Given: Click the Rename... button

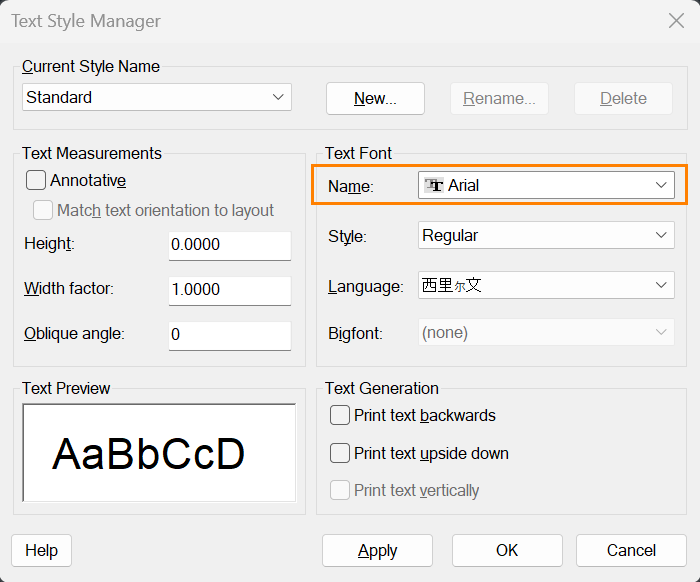Looking at the screenshot, I should [x=499, y=98].
